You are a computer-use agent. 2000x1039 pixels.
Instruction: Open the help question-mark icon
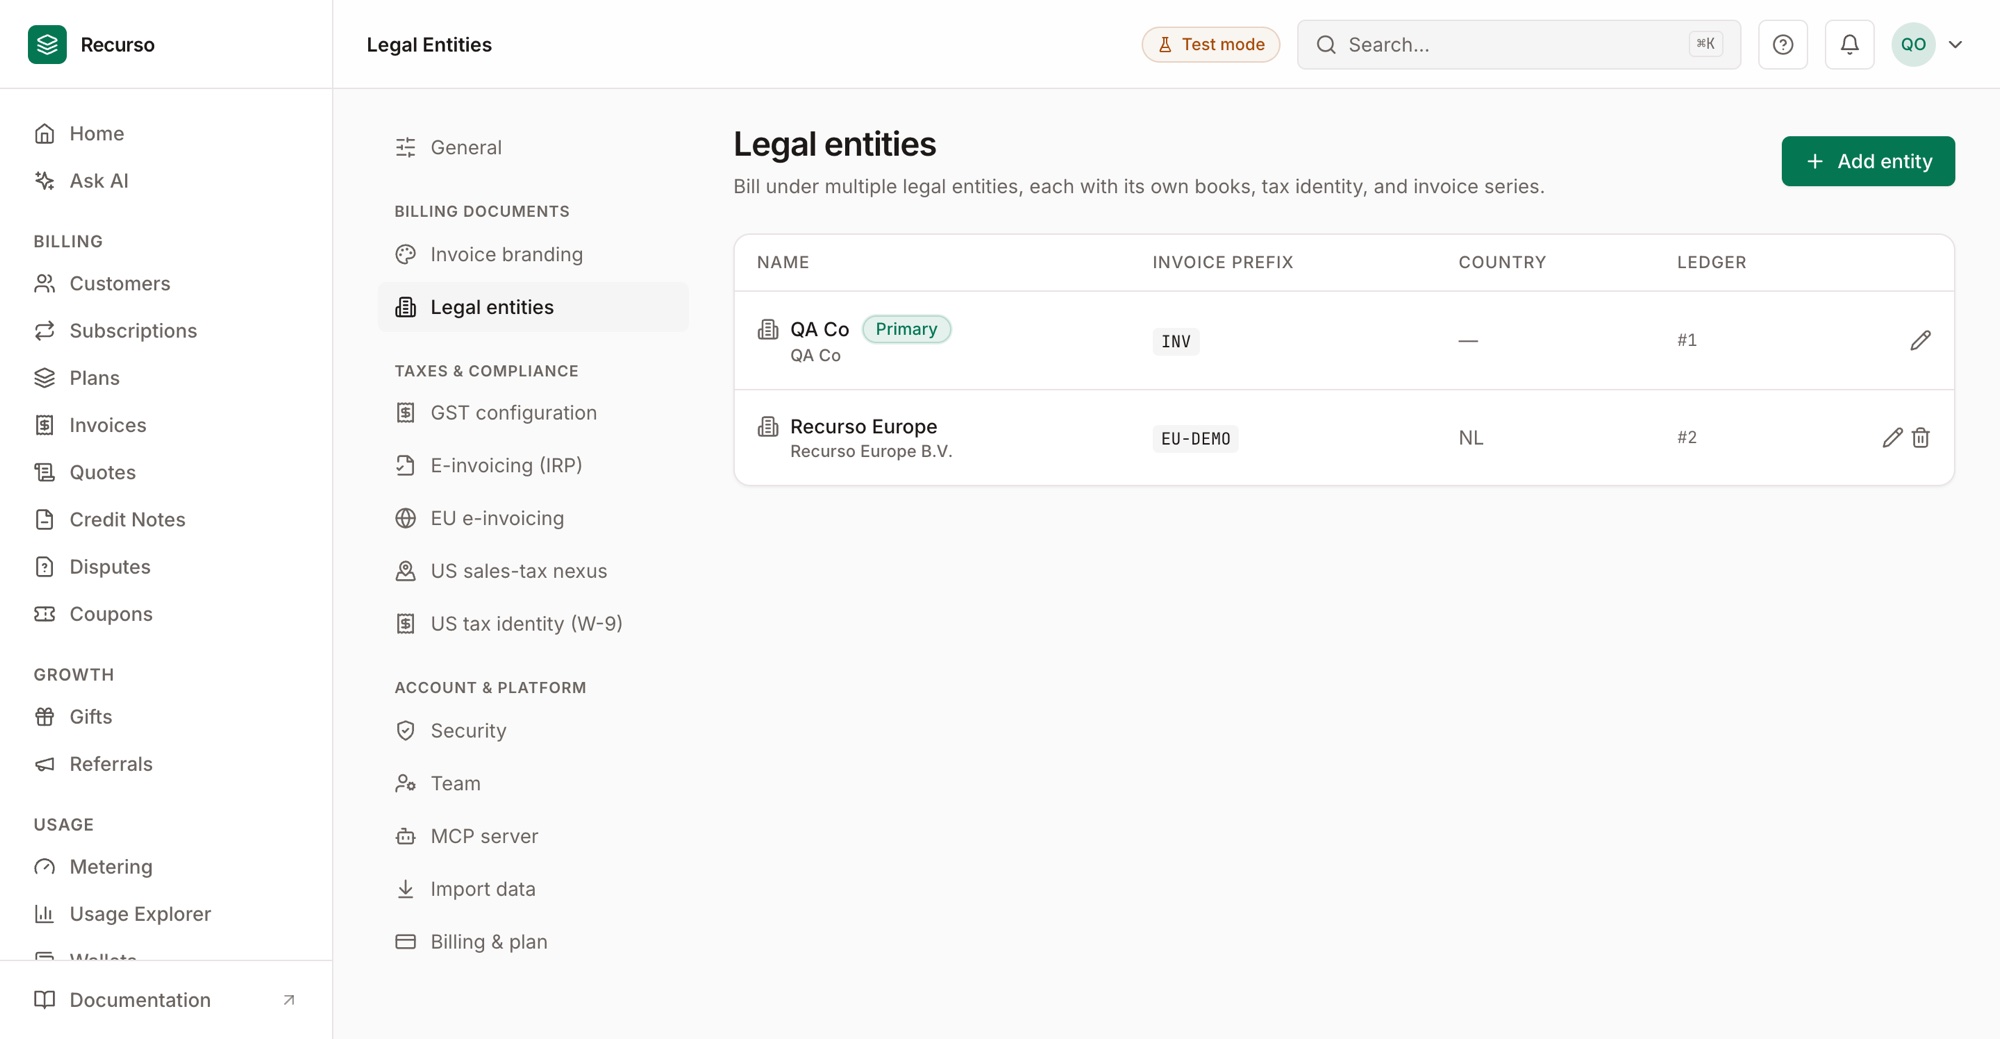1783,44
